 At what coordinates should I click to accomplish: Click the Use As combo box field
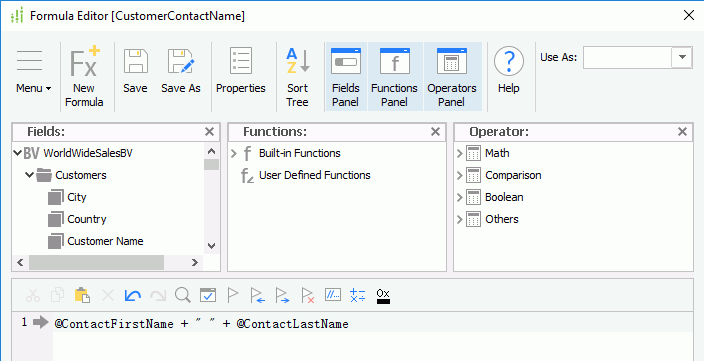point(627,57)
